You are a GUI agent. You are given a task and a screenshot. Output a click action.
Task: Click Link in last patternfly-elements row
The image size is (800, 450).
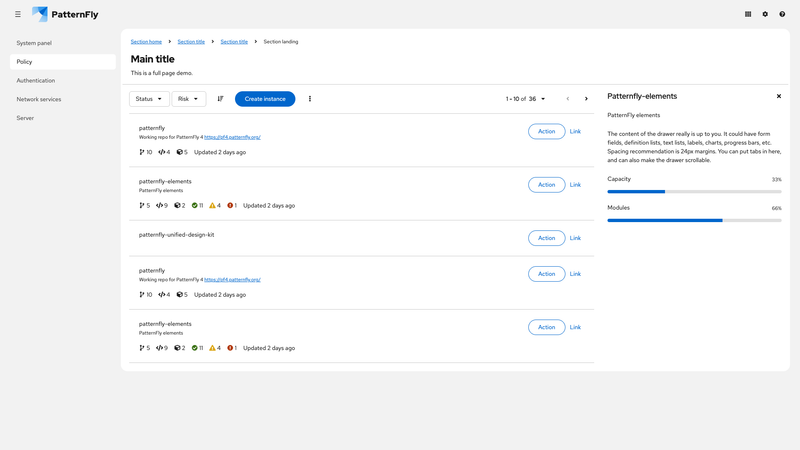pos(575,327)
